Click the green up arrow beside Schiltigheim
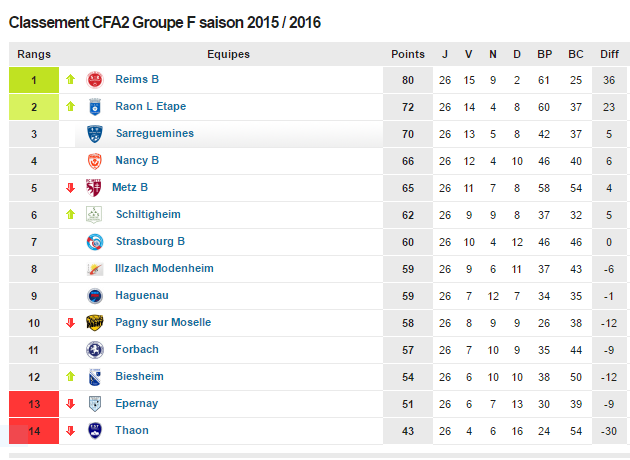This screenshot has width=630, height=460. (x=71, y=215)
